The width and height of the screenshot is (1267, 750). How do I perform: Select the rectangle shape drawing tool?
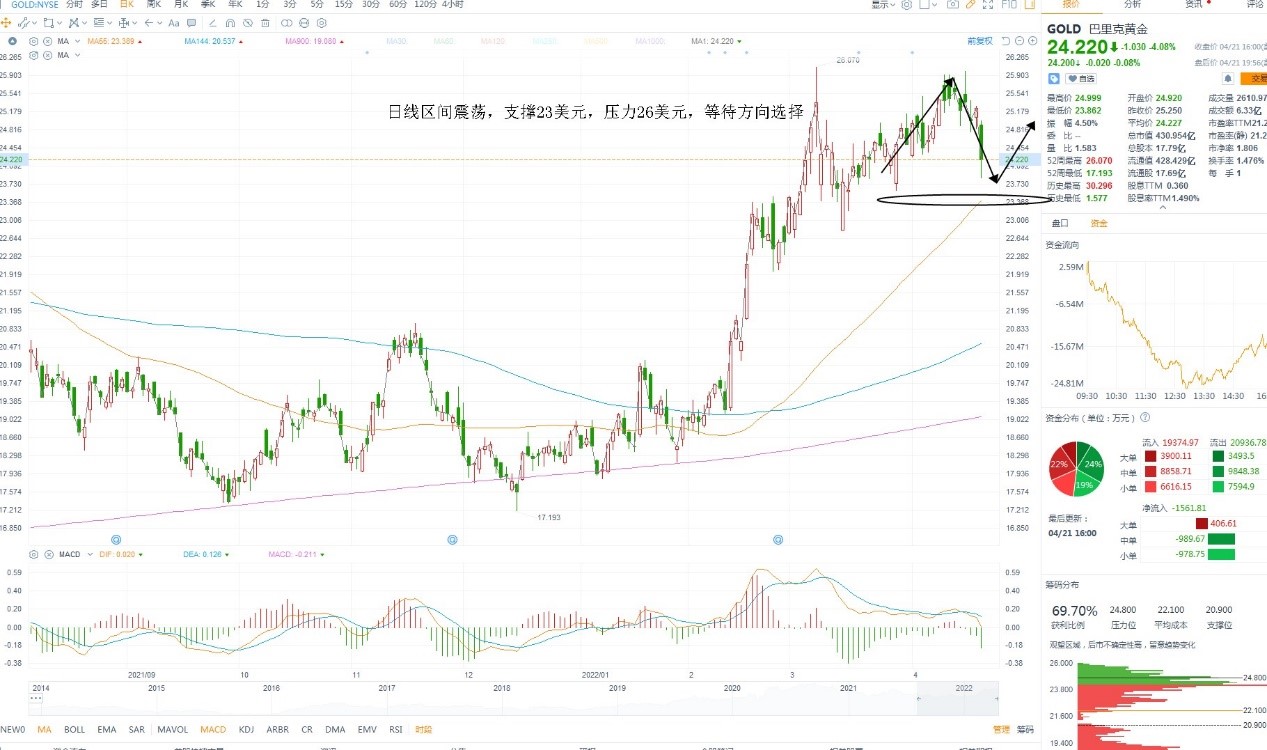coord(48,23)
